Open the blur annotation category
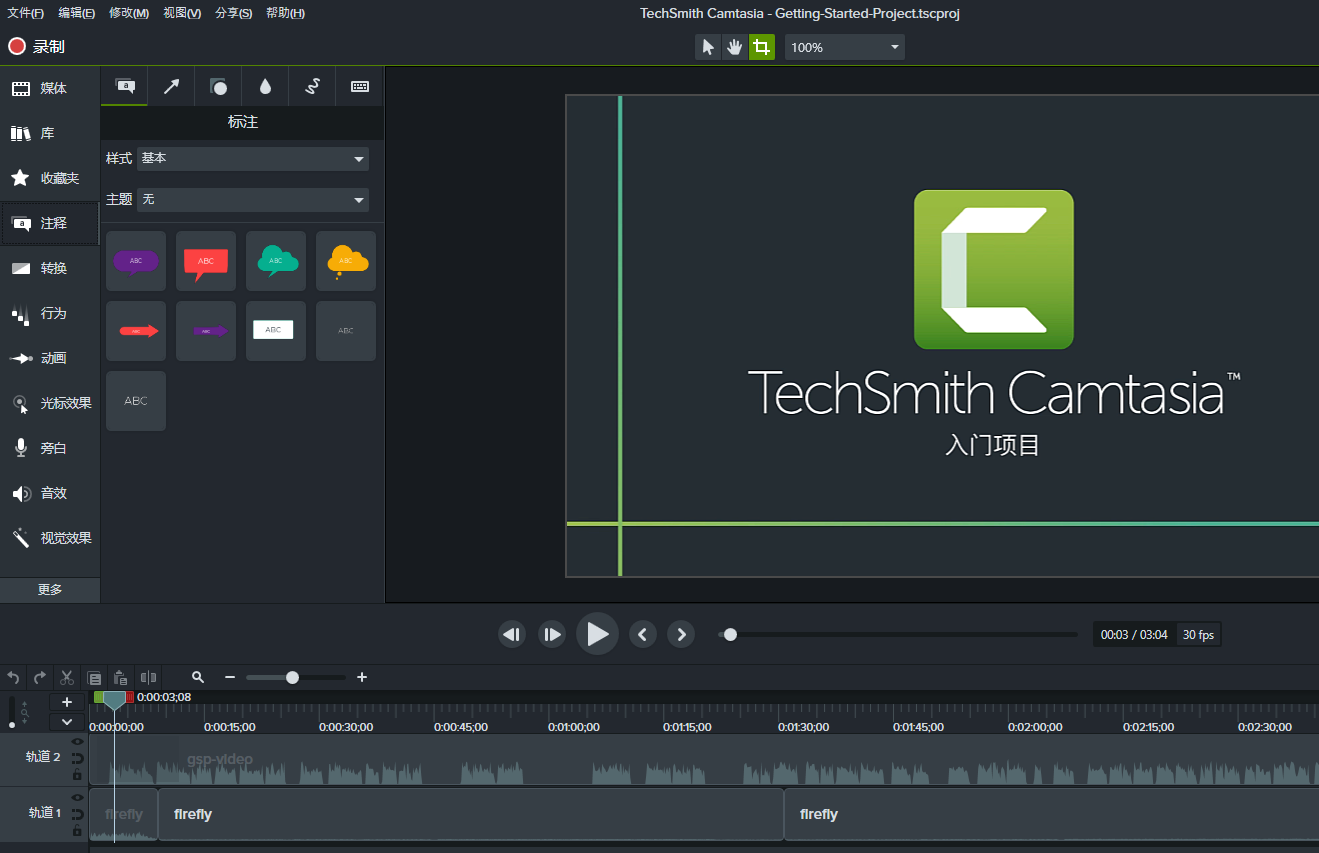Screen dimensions: 1319x853 click(264, 85)
